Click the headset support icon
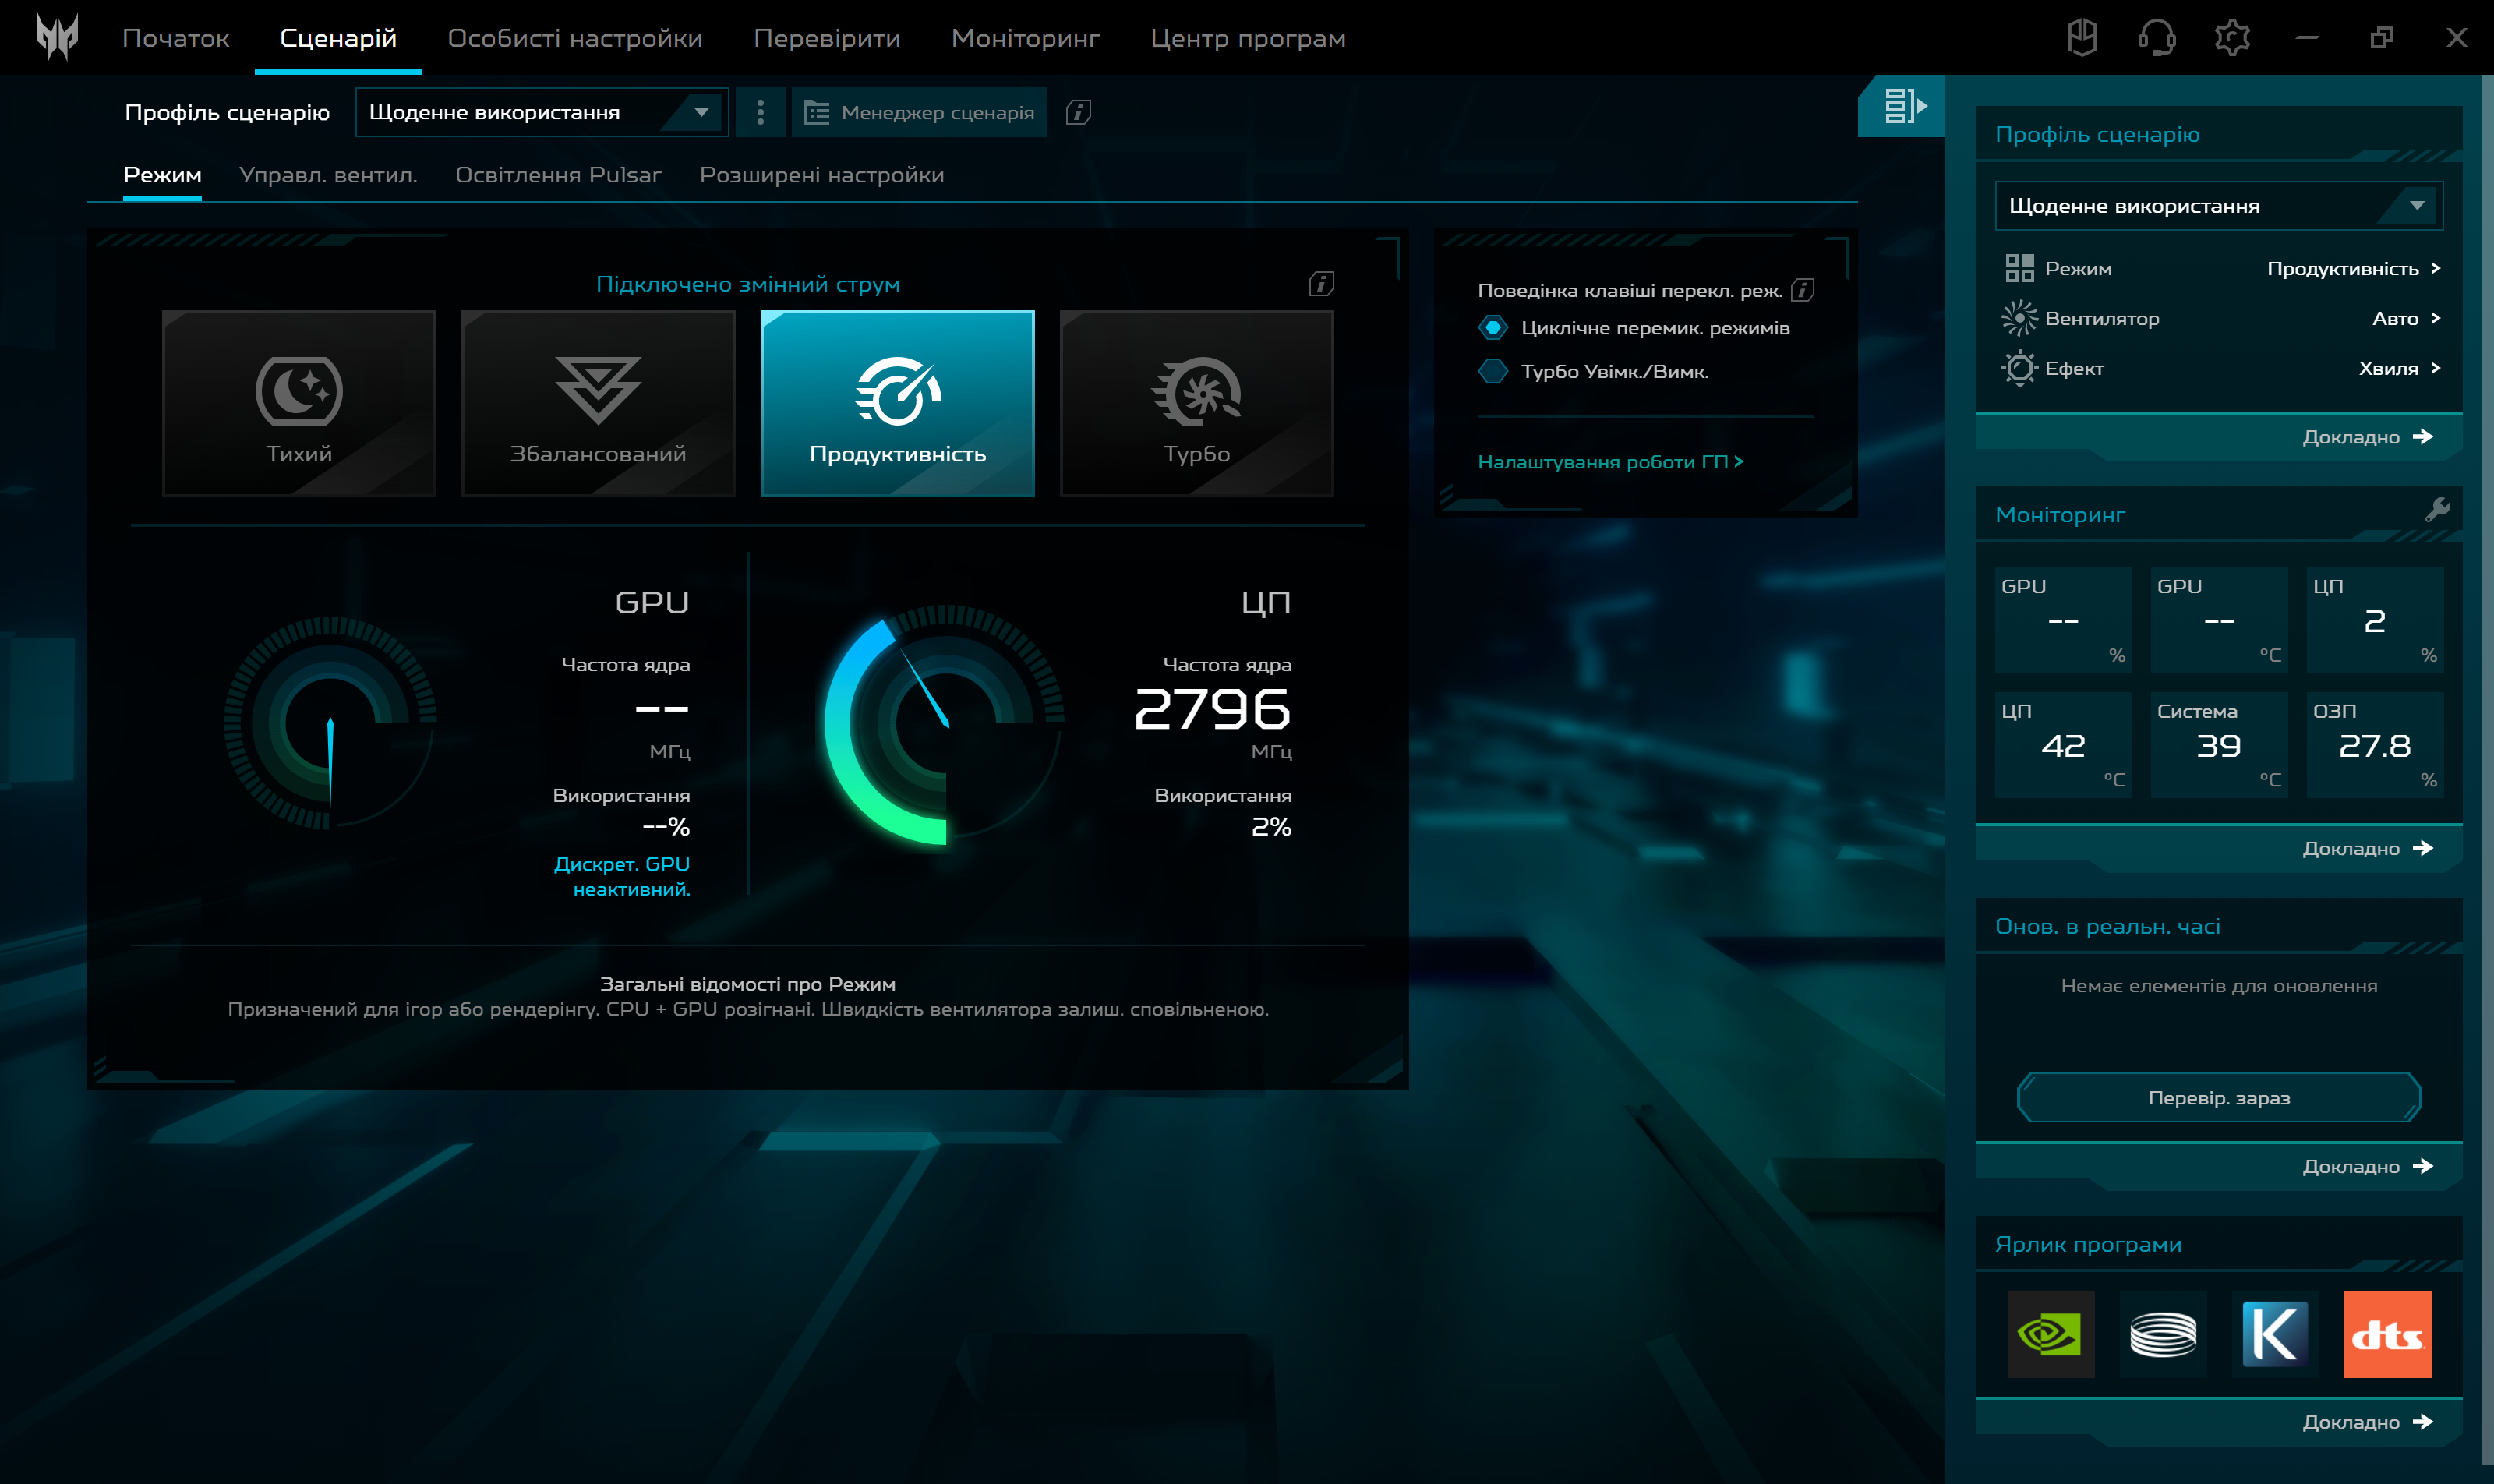The height and width of the screenshot is (1484, 2494). coord(2157,37)
